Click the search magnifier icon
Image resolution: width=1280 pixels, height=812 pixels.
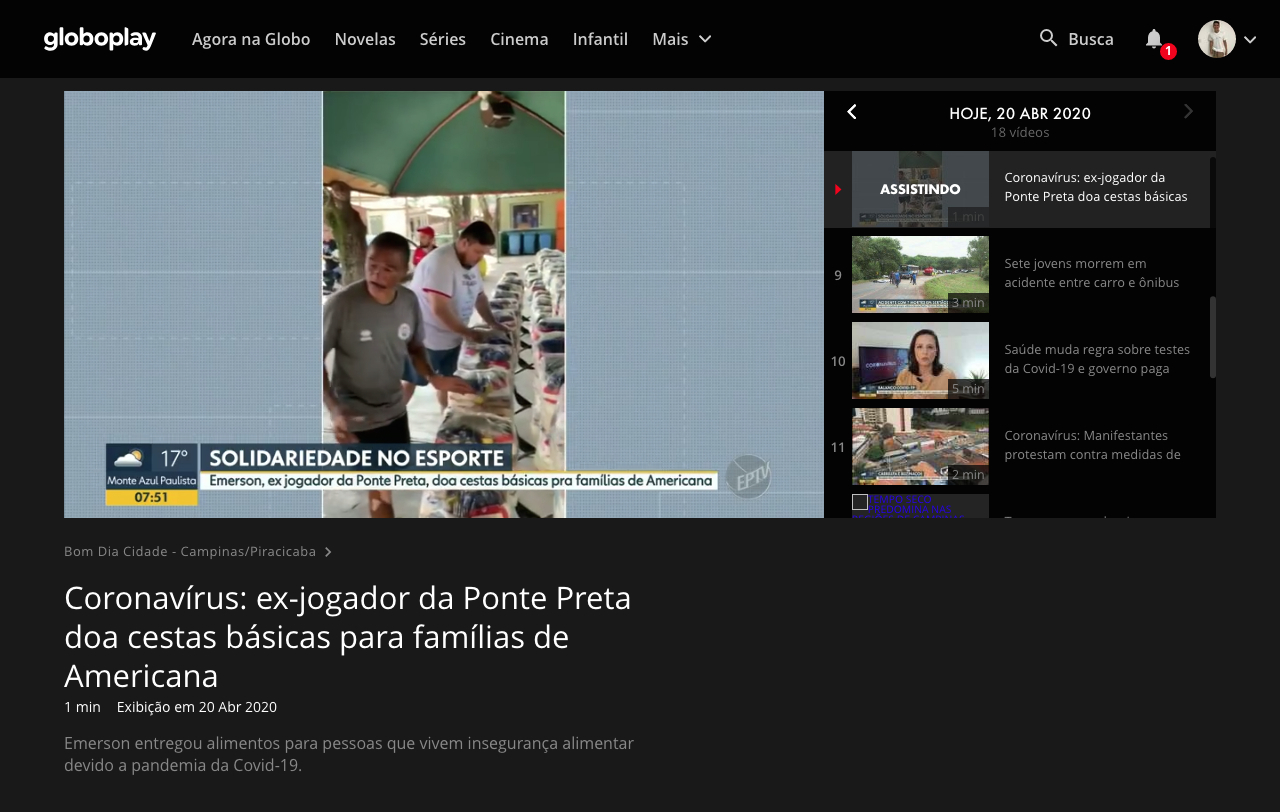pos(1048,38)
